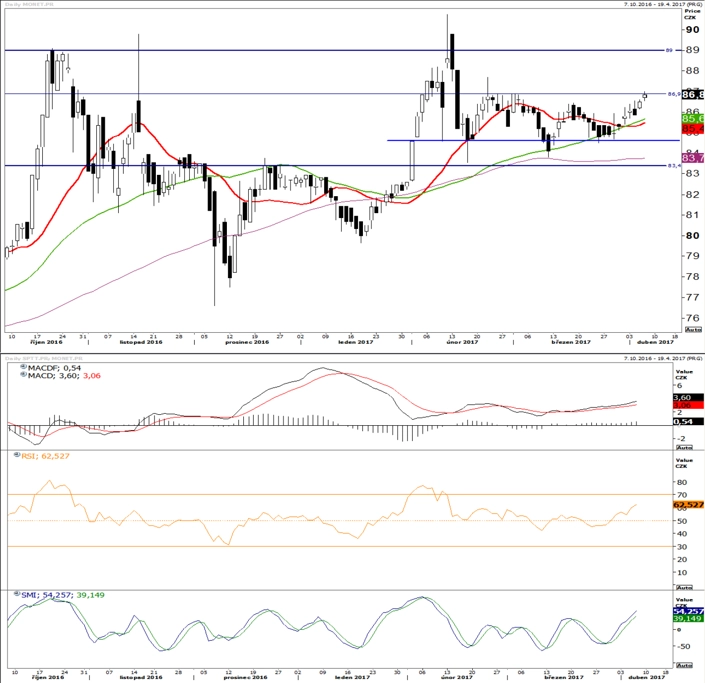Click the purple 83,7 moving average tag

click(x=693, y=158)
